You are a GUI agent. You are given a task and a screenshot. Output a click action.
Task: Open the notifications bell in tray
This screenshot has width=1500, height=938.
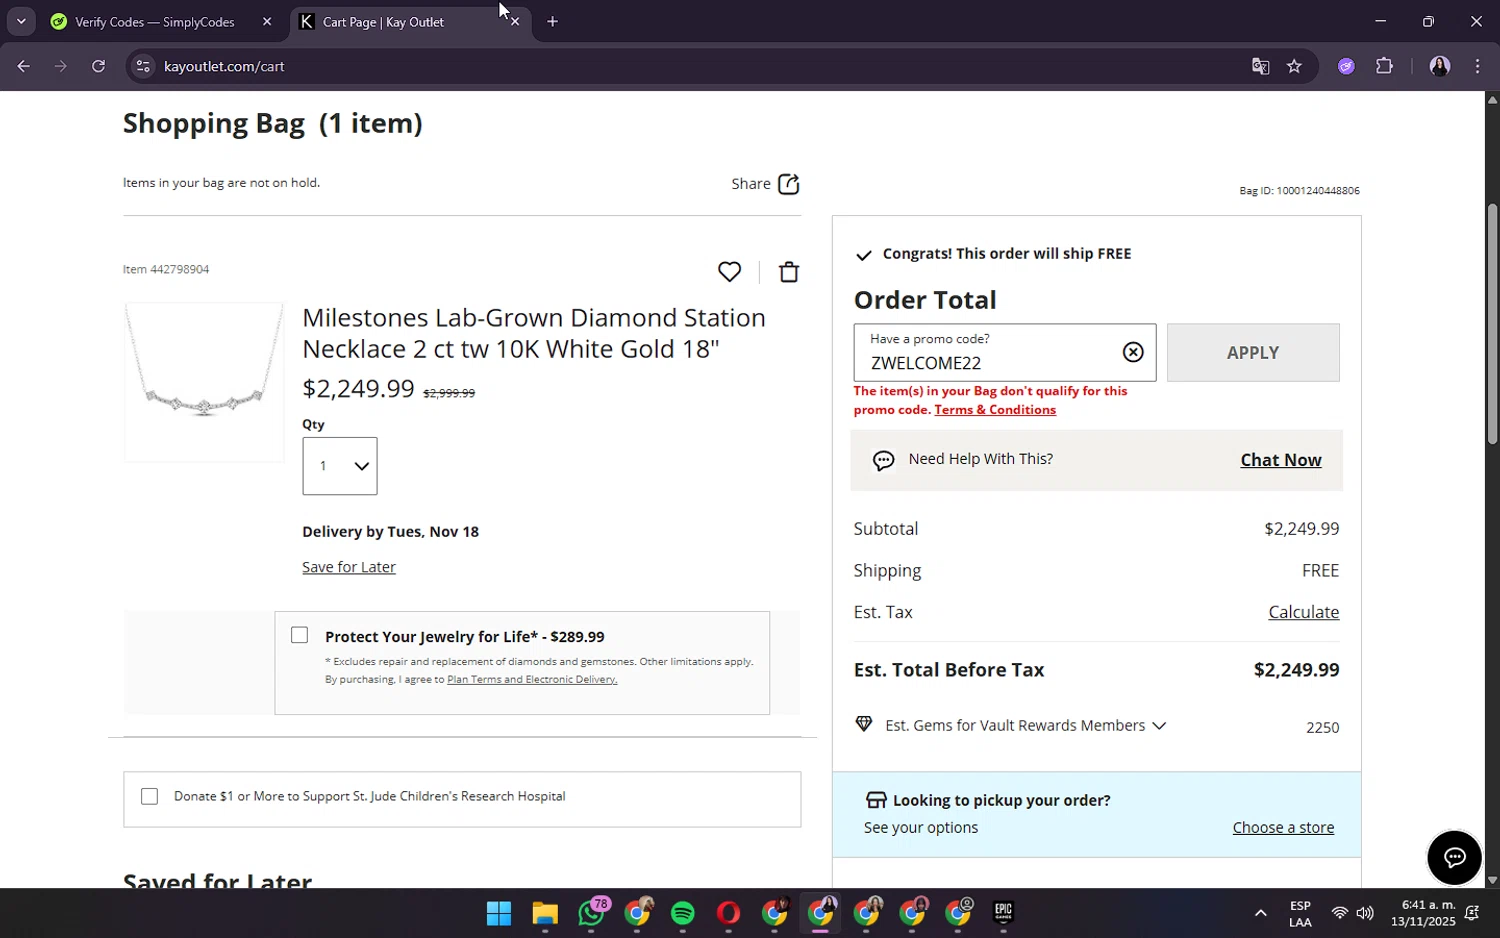[x=1472, y=913]
